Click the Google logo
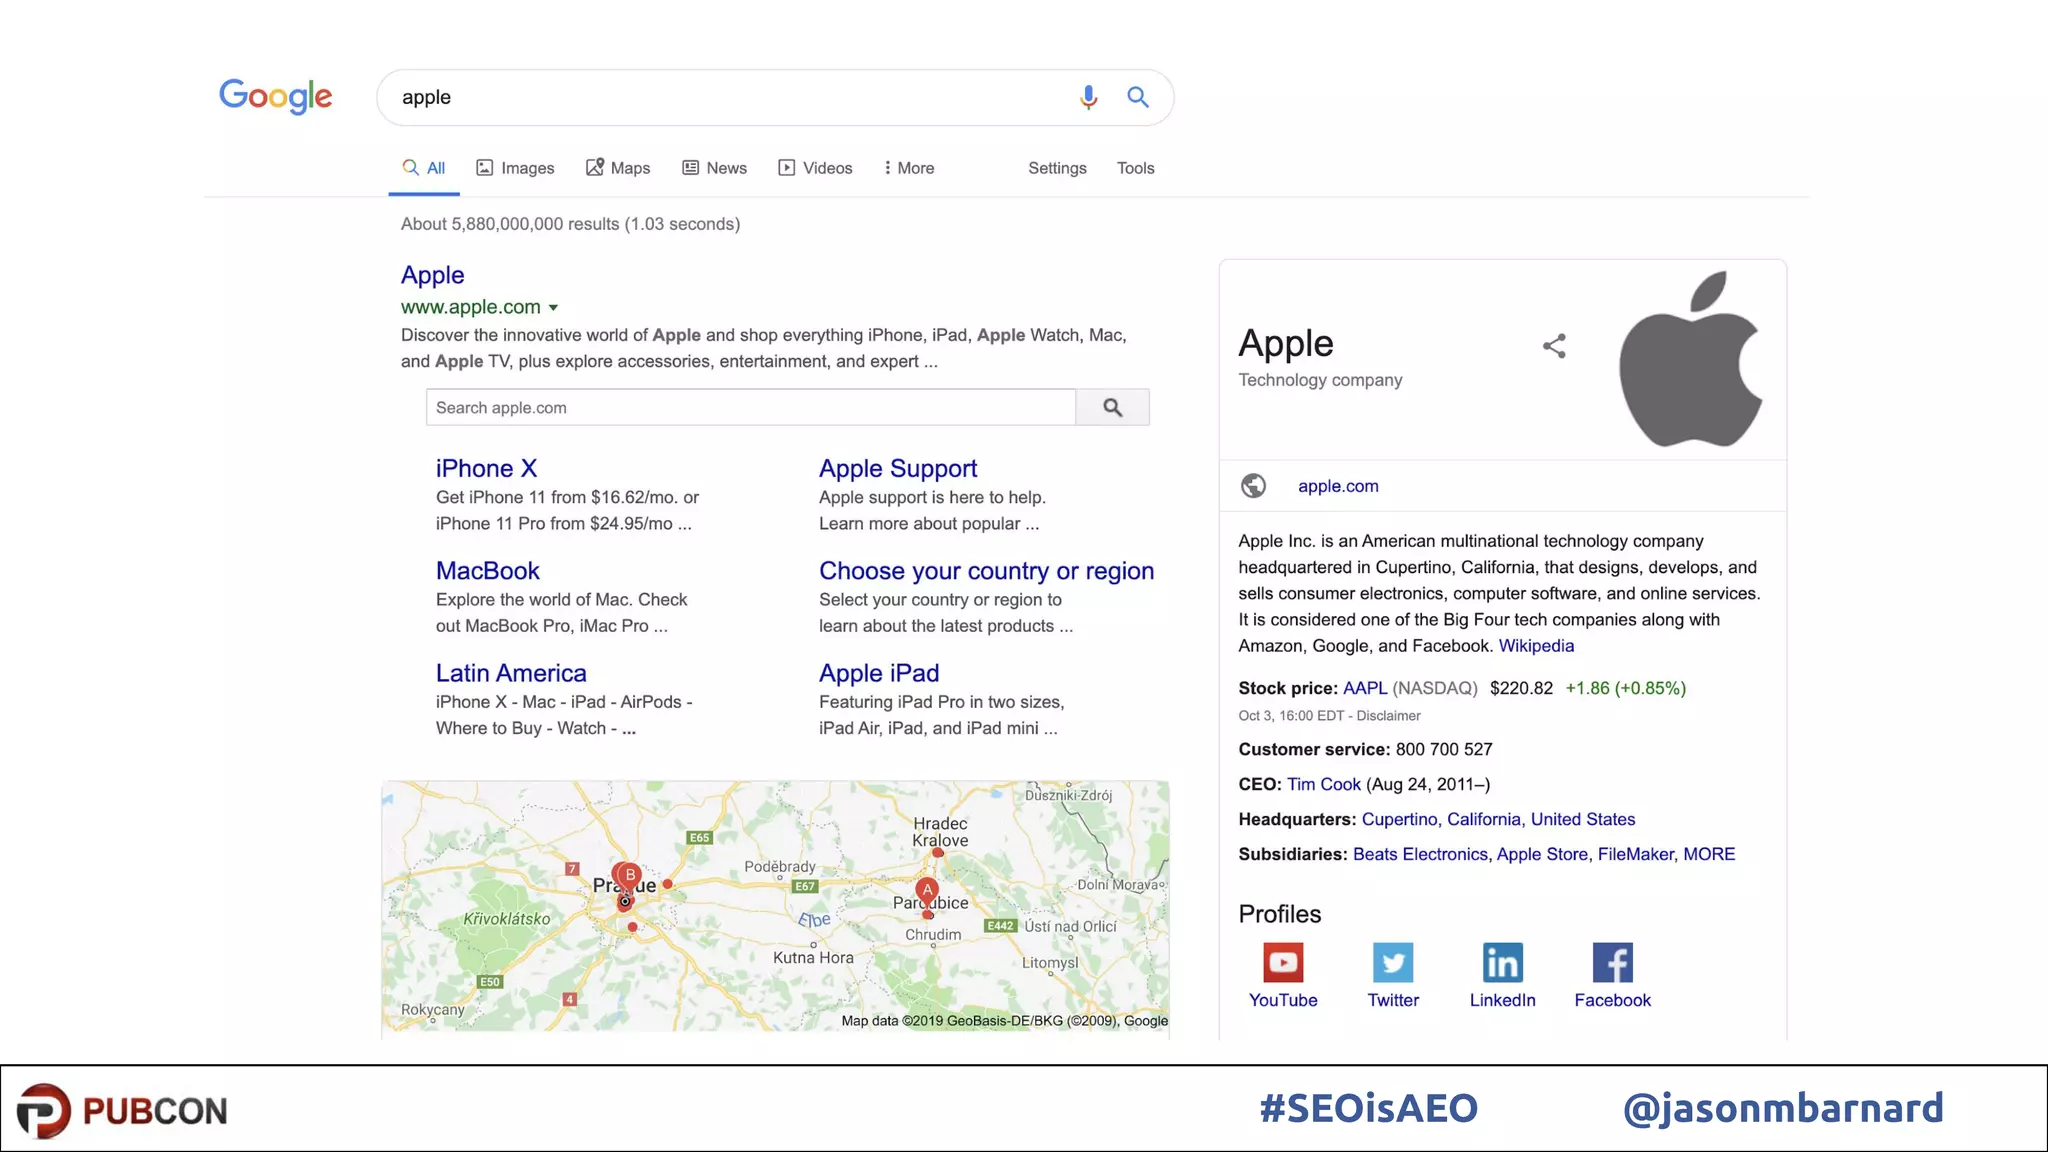 275,97
